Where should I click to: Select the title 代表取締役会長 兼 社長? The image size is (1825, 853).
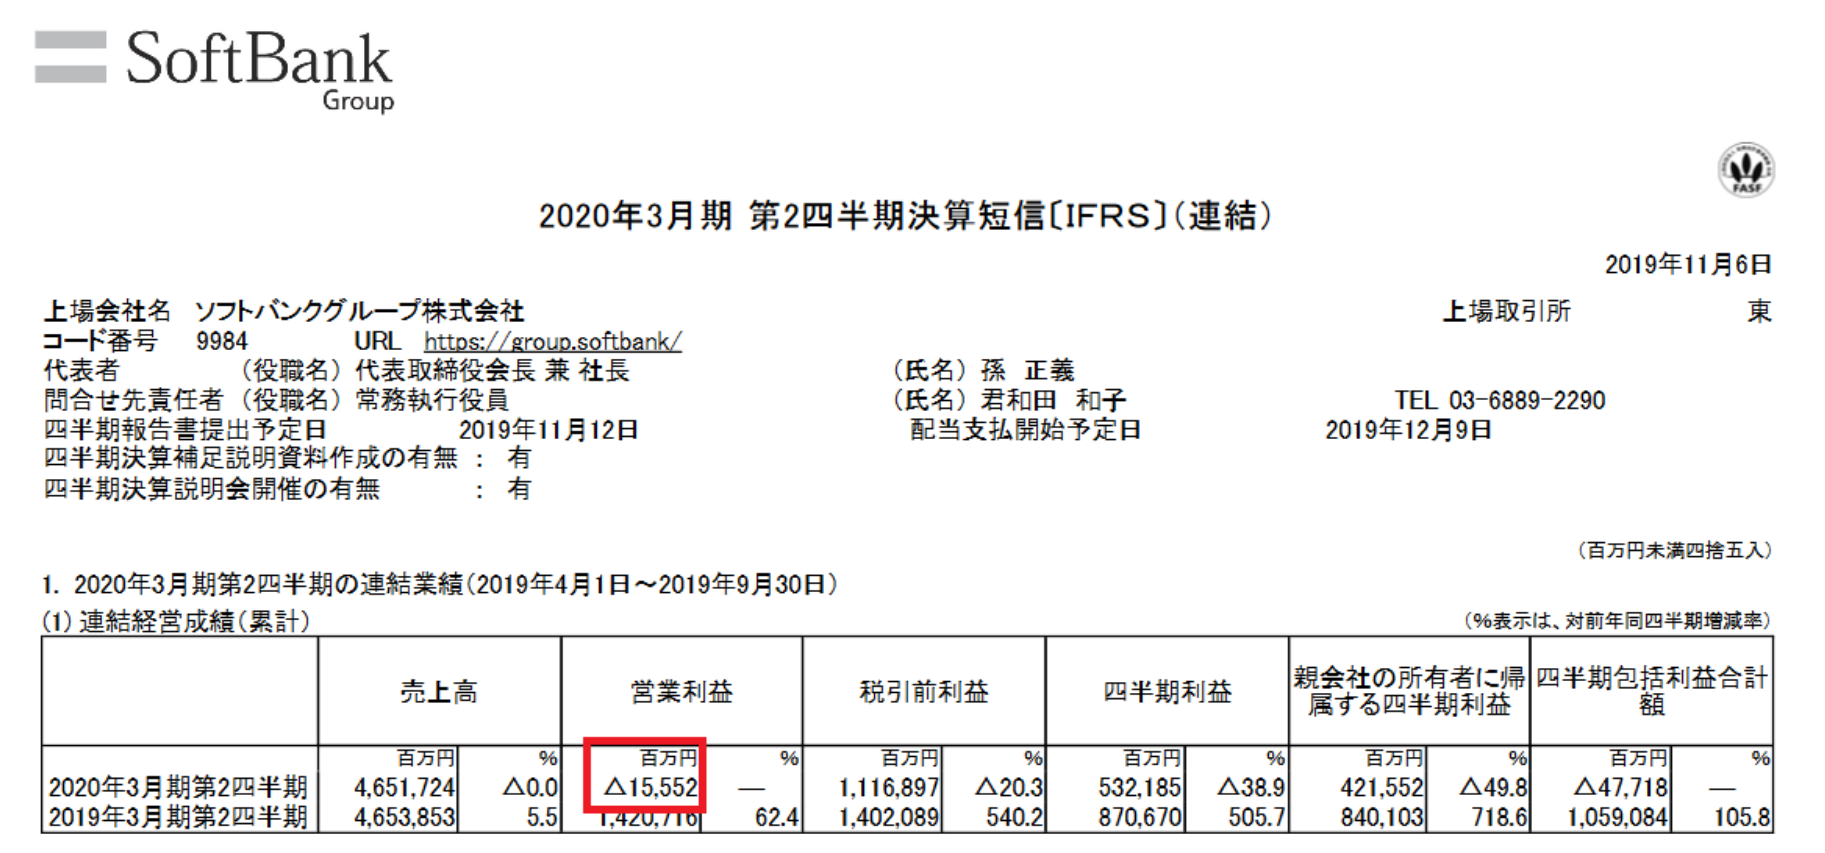pyautogui.click(x=492, y=370)
